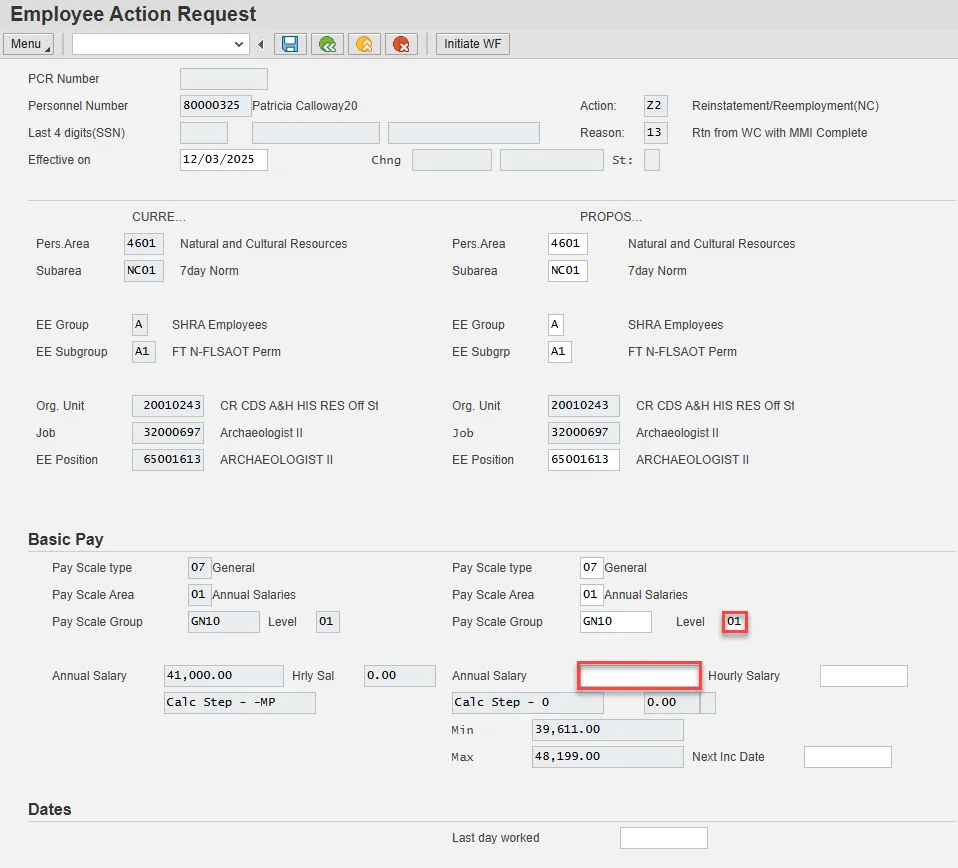Click the orange Exit icon
This screenshot has width=958, height=868.
364,44
